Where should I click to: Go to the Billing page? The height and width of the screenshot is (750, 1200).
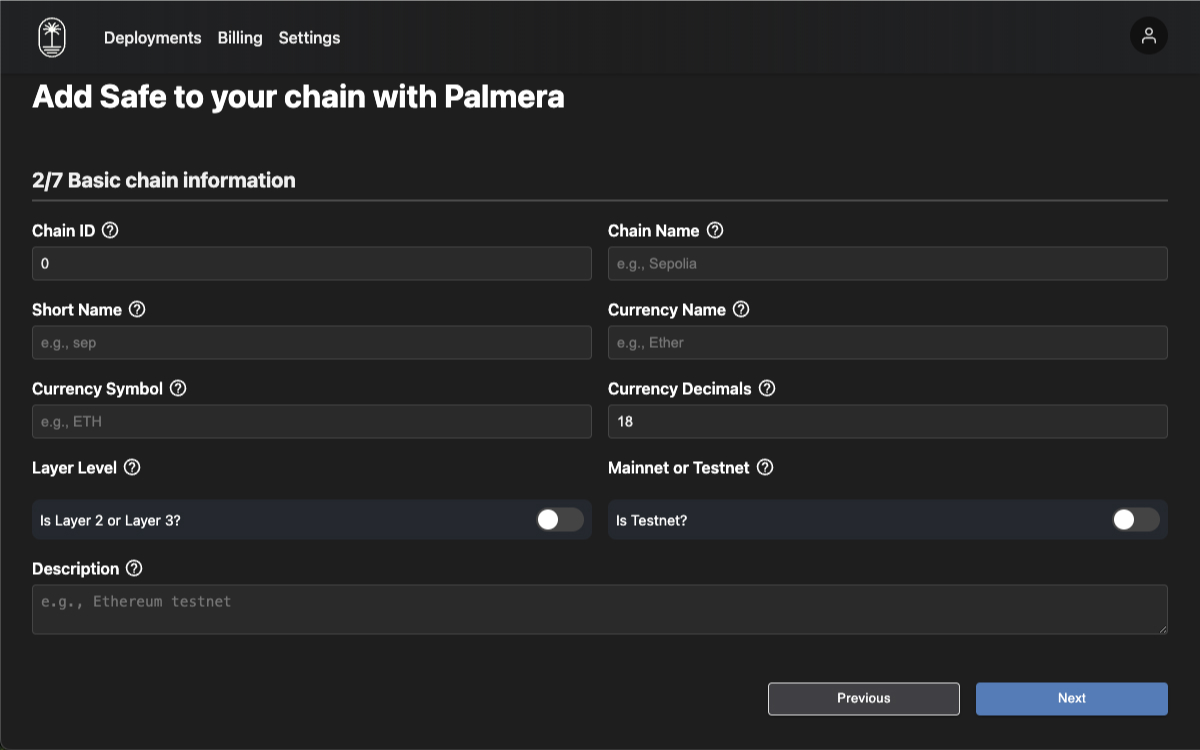240,37
